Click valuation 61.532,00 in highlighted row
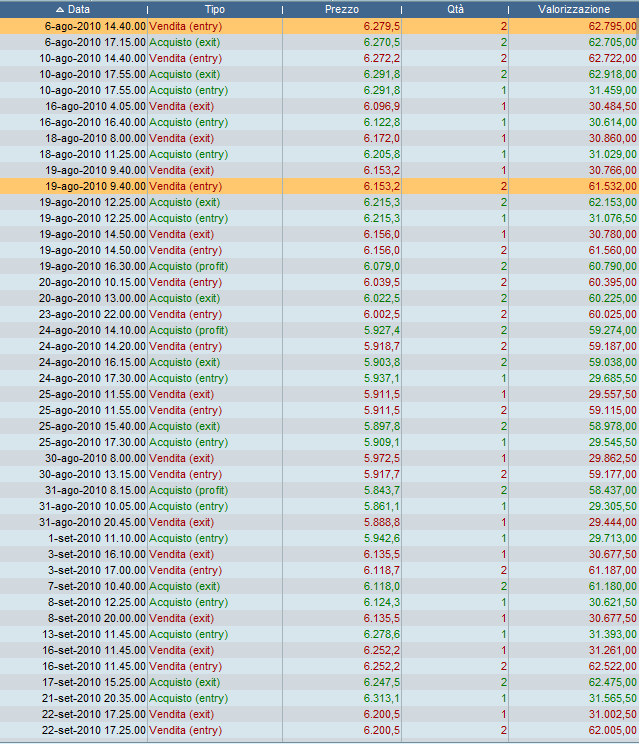 pos(612,186)
